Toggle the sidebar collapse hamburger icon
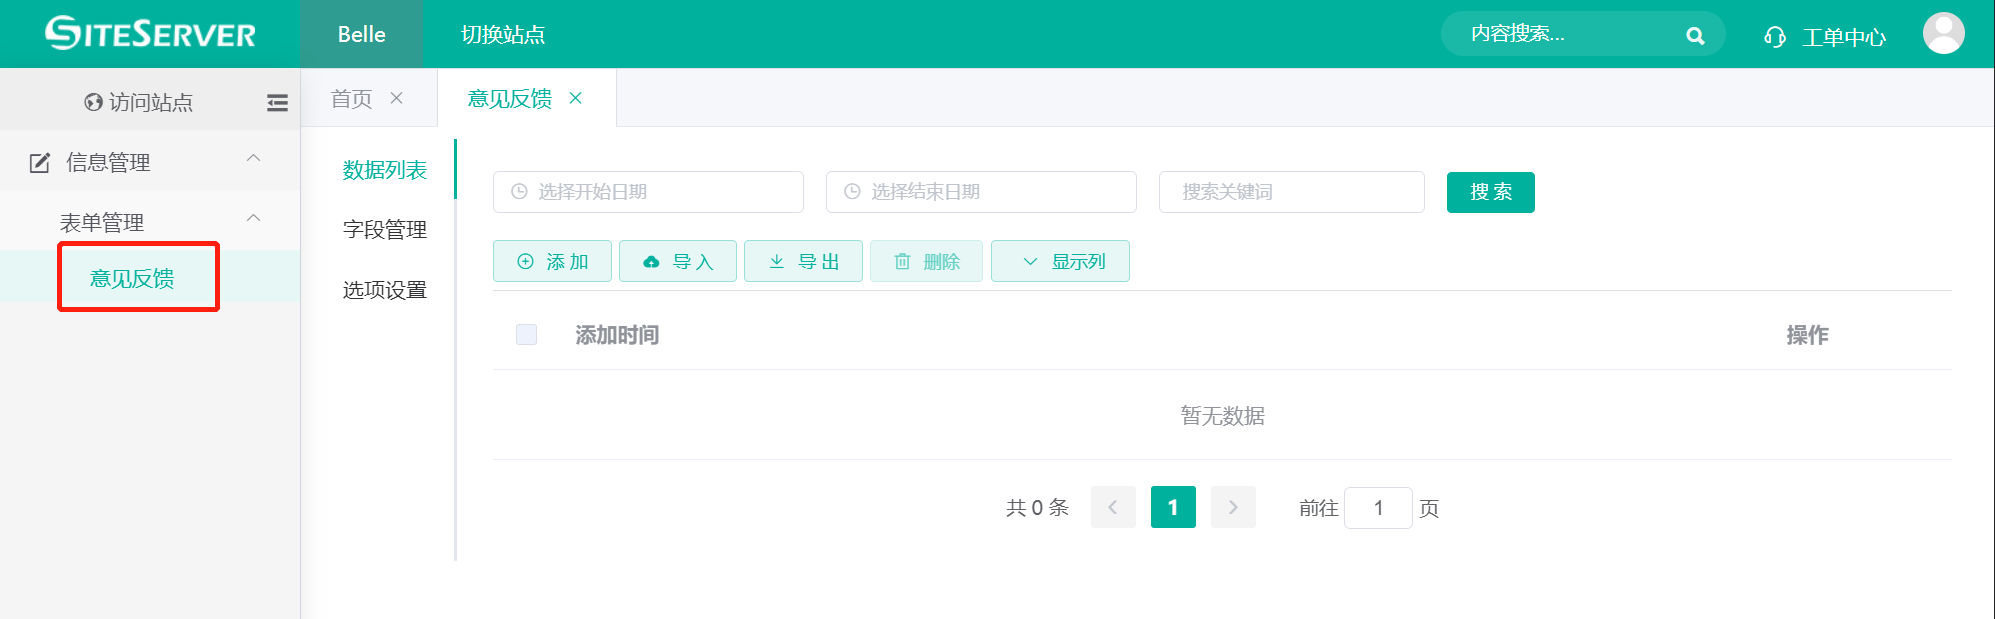The height and width of the screenshot is (619, 1995). pos(277,102)
